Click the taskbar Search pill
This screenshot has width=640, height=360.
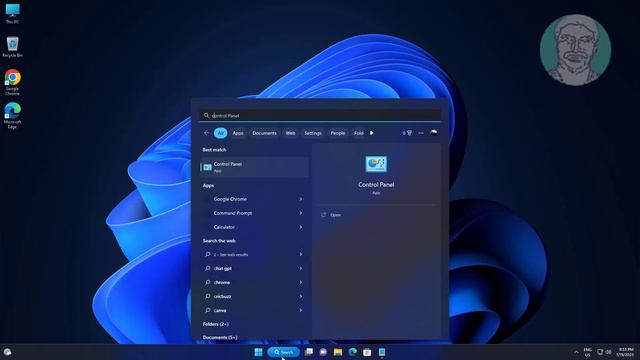[284, 352]
